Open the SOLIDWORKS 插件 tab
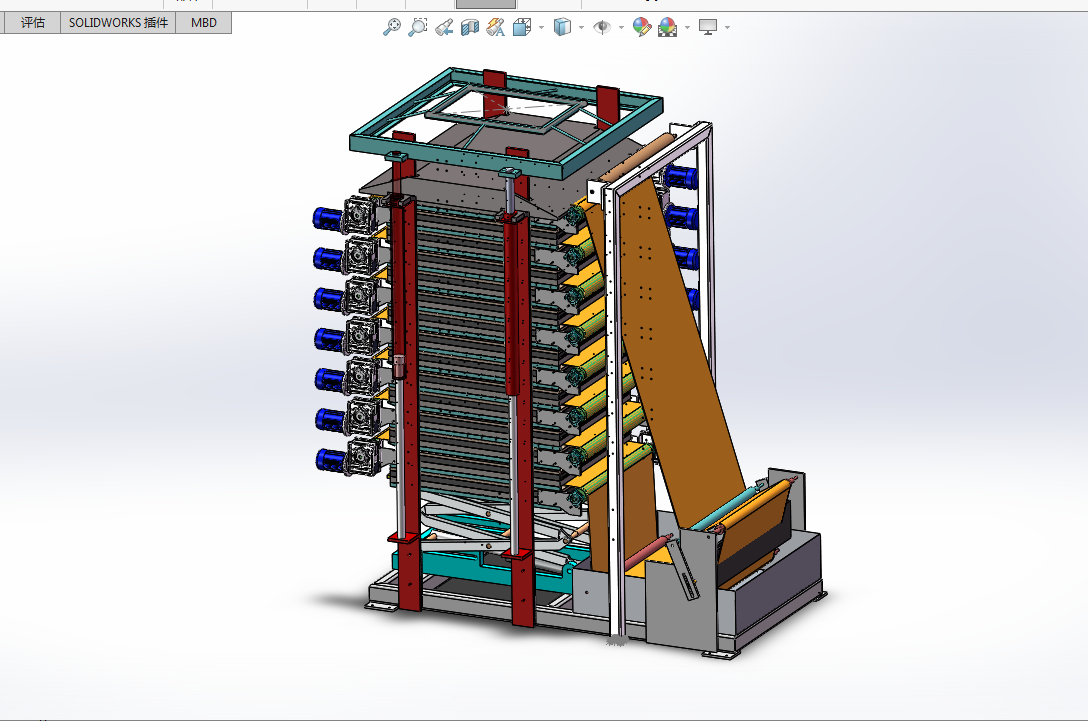The image size is (1088, 721). [x=118, y=23]
